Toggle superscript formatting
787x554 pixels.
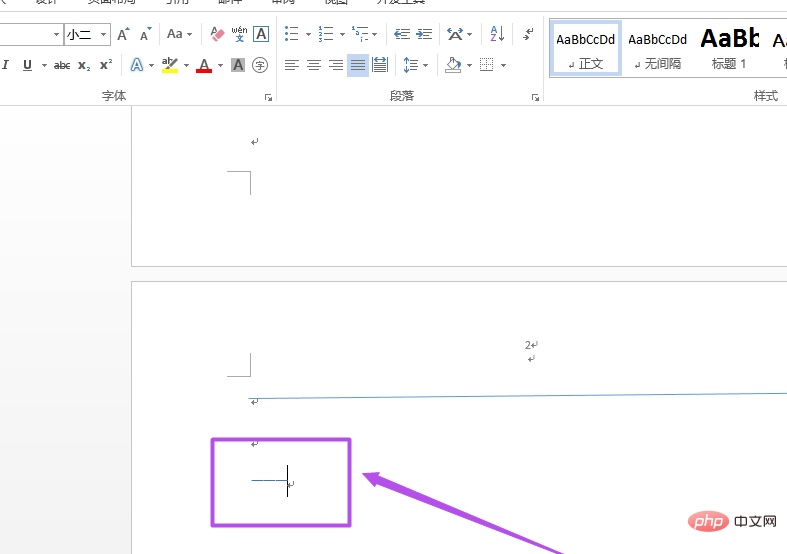pyautogui.click(x=105, y=65)
